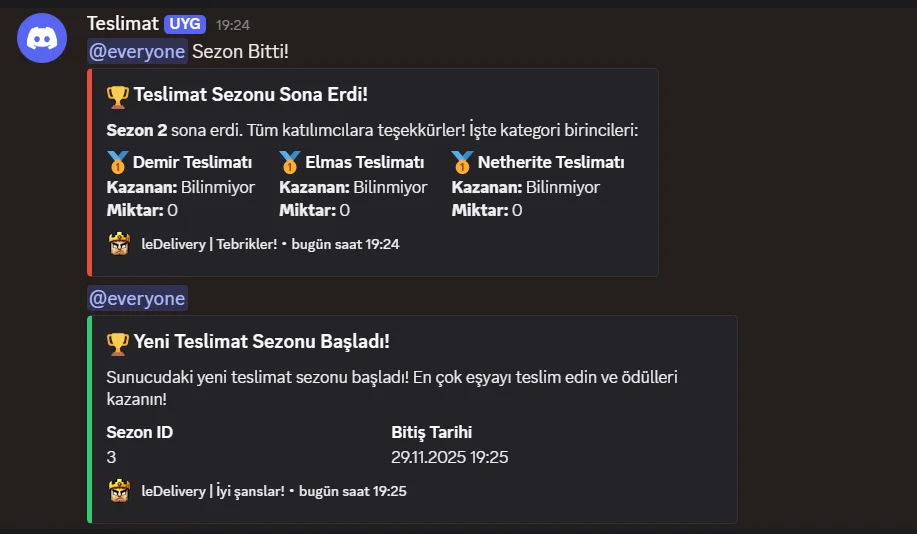Click the second @everyone mention

(137, 298)
